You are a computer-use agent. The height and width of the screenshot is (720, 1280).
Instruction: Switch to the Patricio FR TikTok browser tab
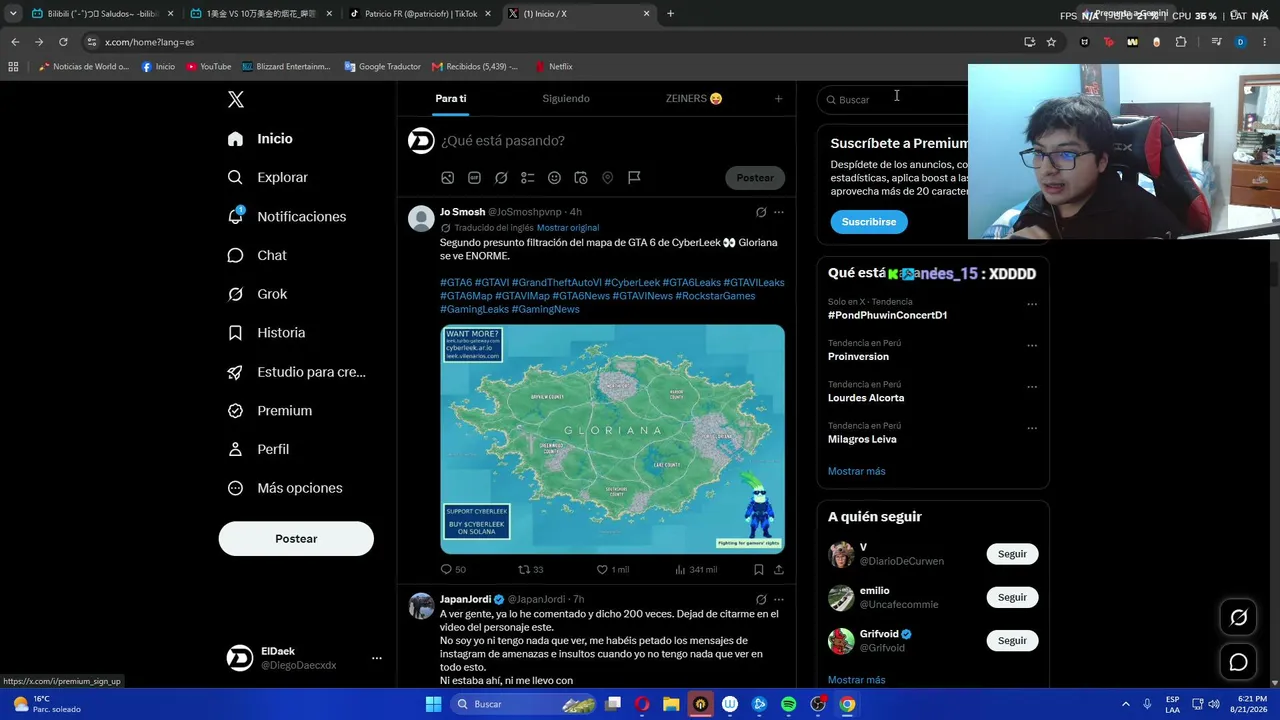pos(419,14)
